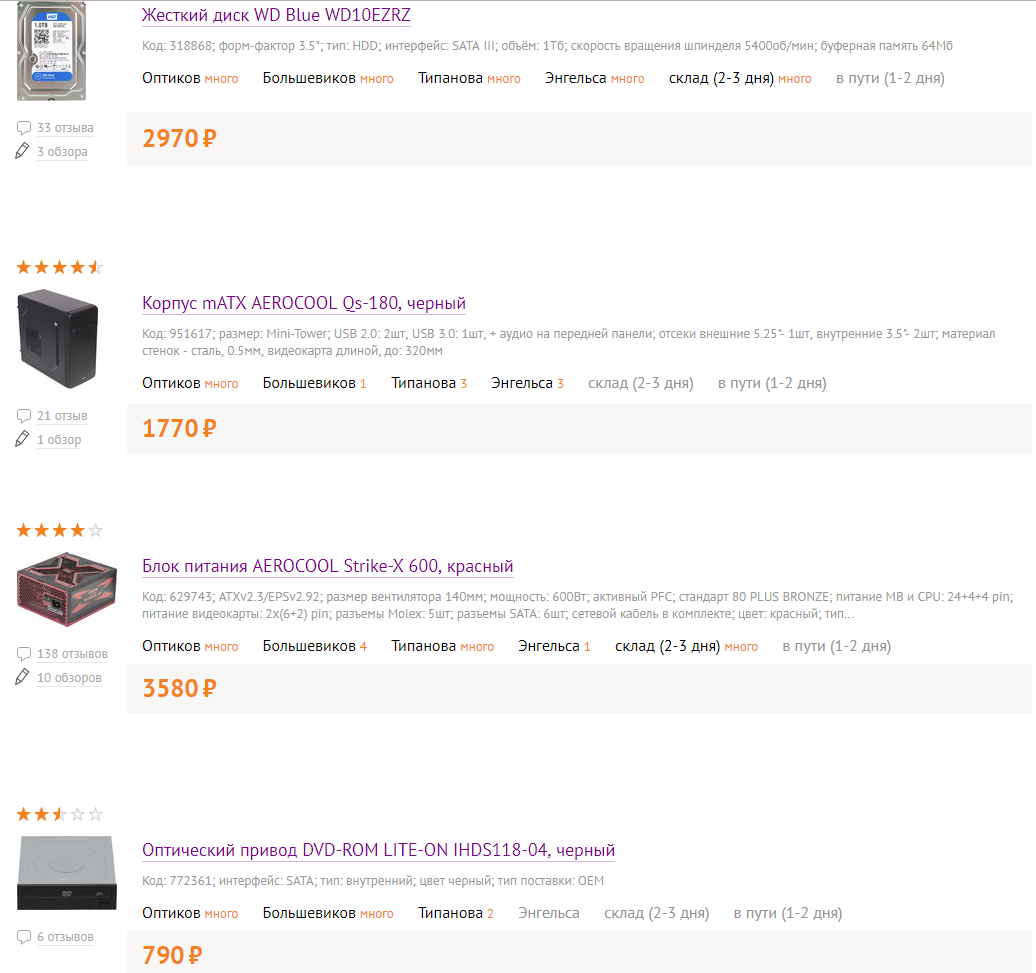Open the 10 обзоров overviews link
This screenshot has width=1036, height=973.
click(69, 678)
